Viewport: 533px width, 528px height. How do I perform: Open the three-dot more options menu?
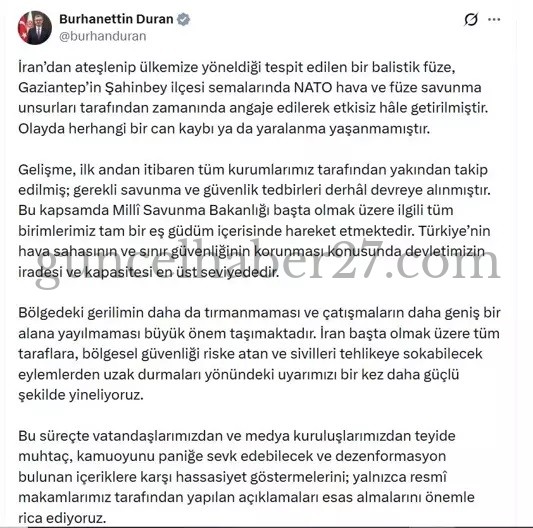(494, 19)
